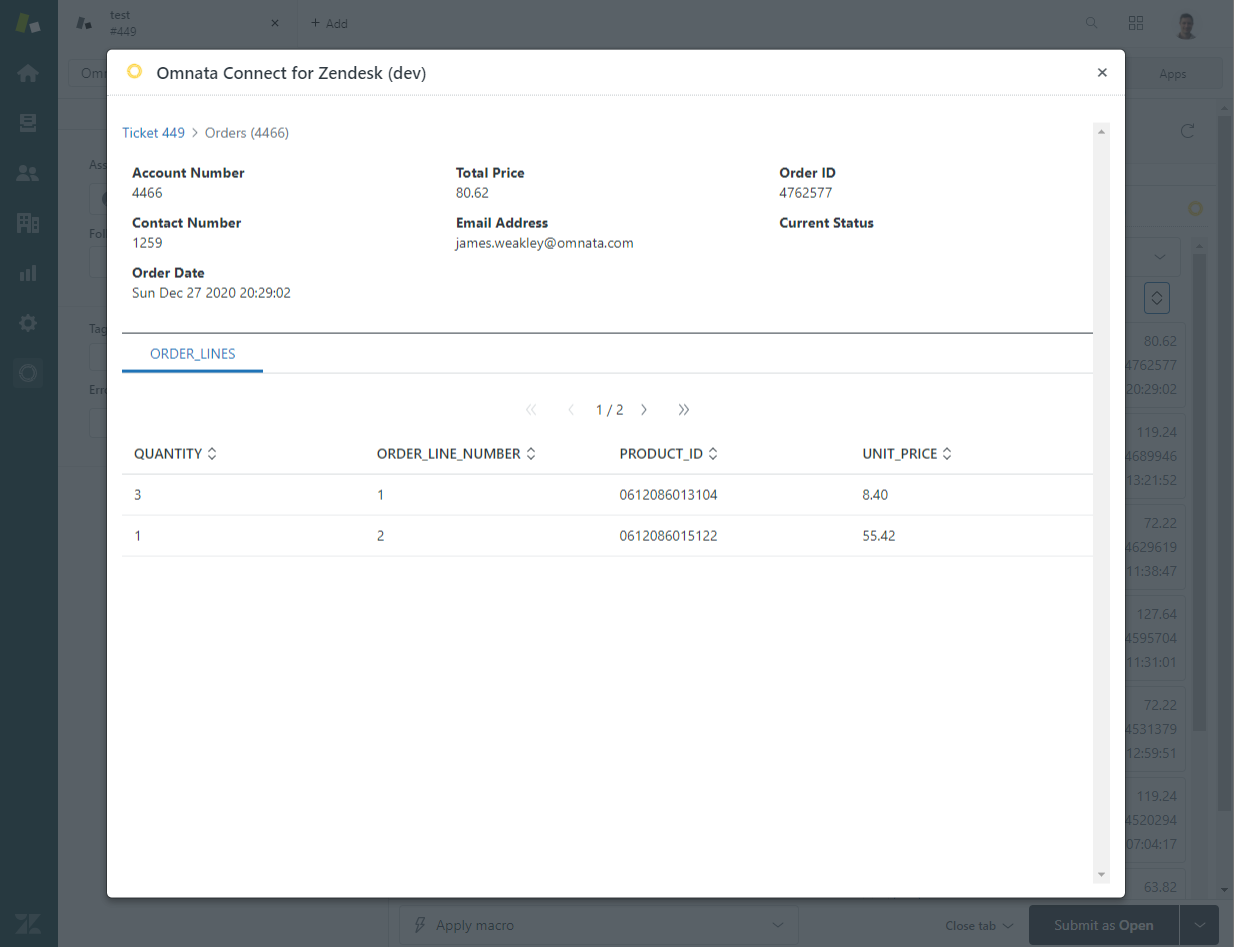Image resolution: width=1234 pixels, height=947 pixels.
Task: Open Customers icon in sidebar
Action: point(28,173)
